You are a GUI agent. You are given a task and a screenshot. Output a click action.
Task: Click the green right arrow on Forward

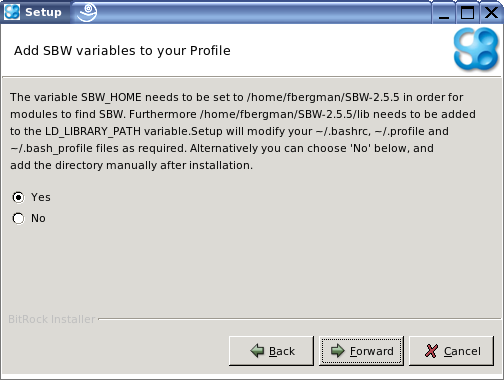pos(338,351)
